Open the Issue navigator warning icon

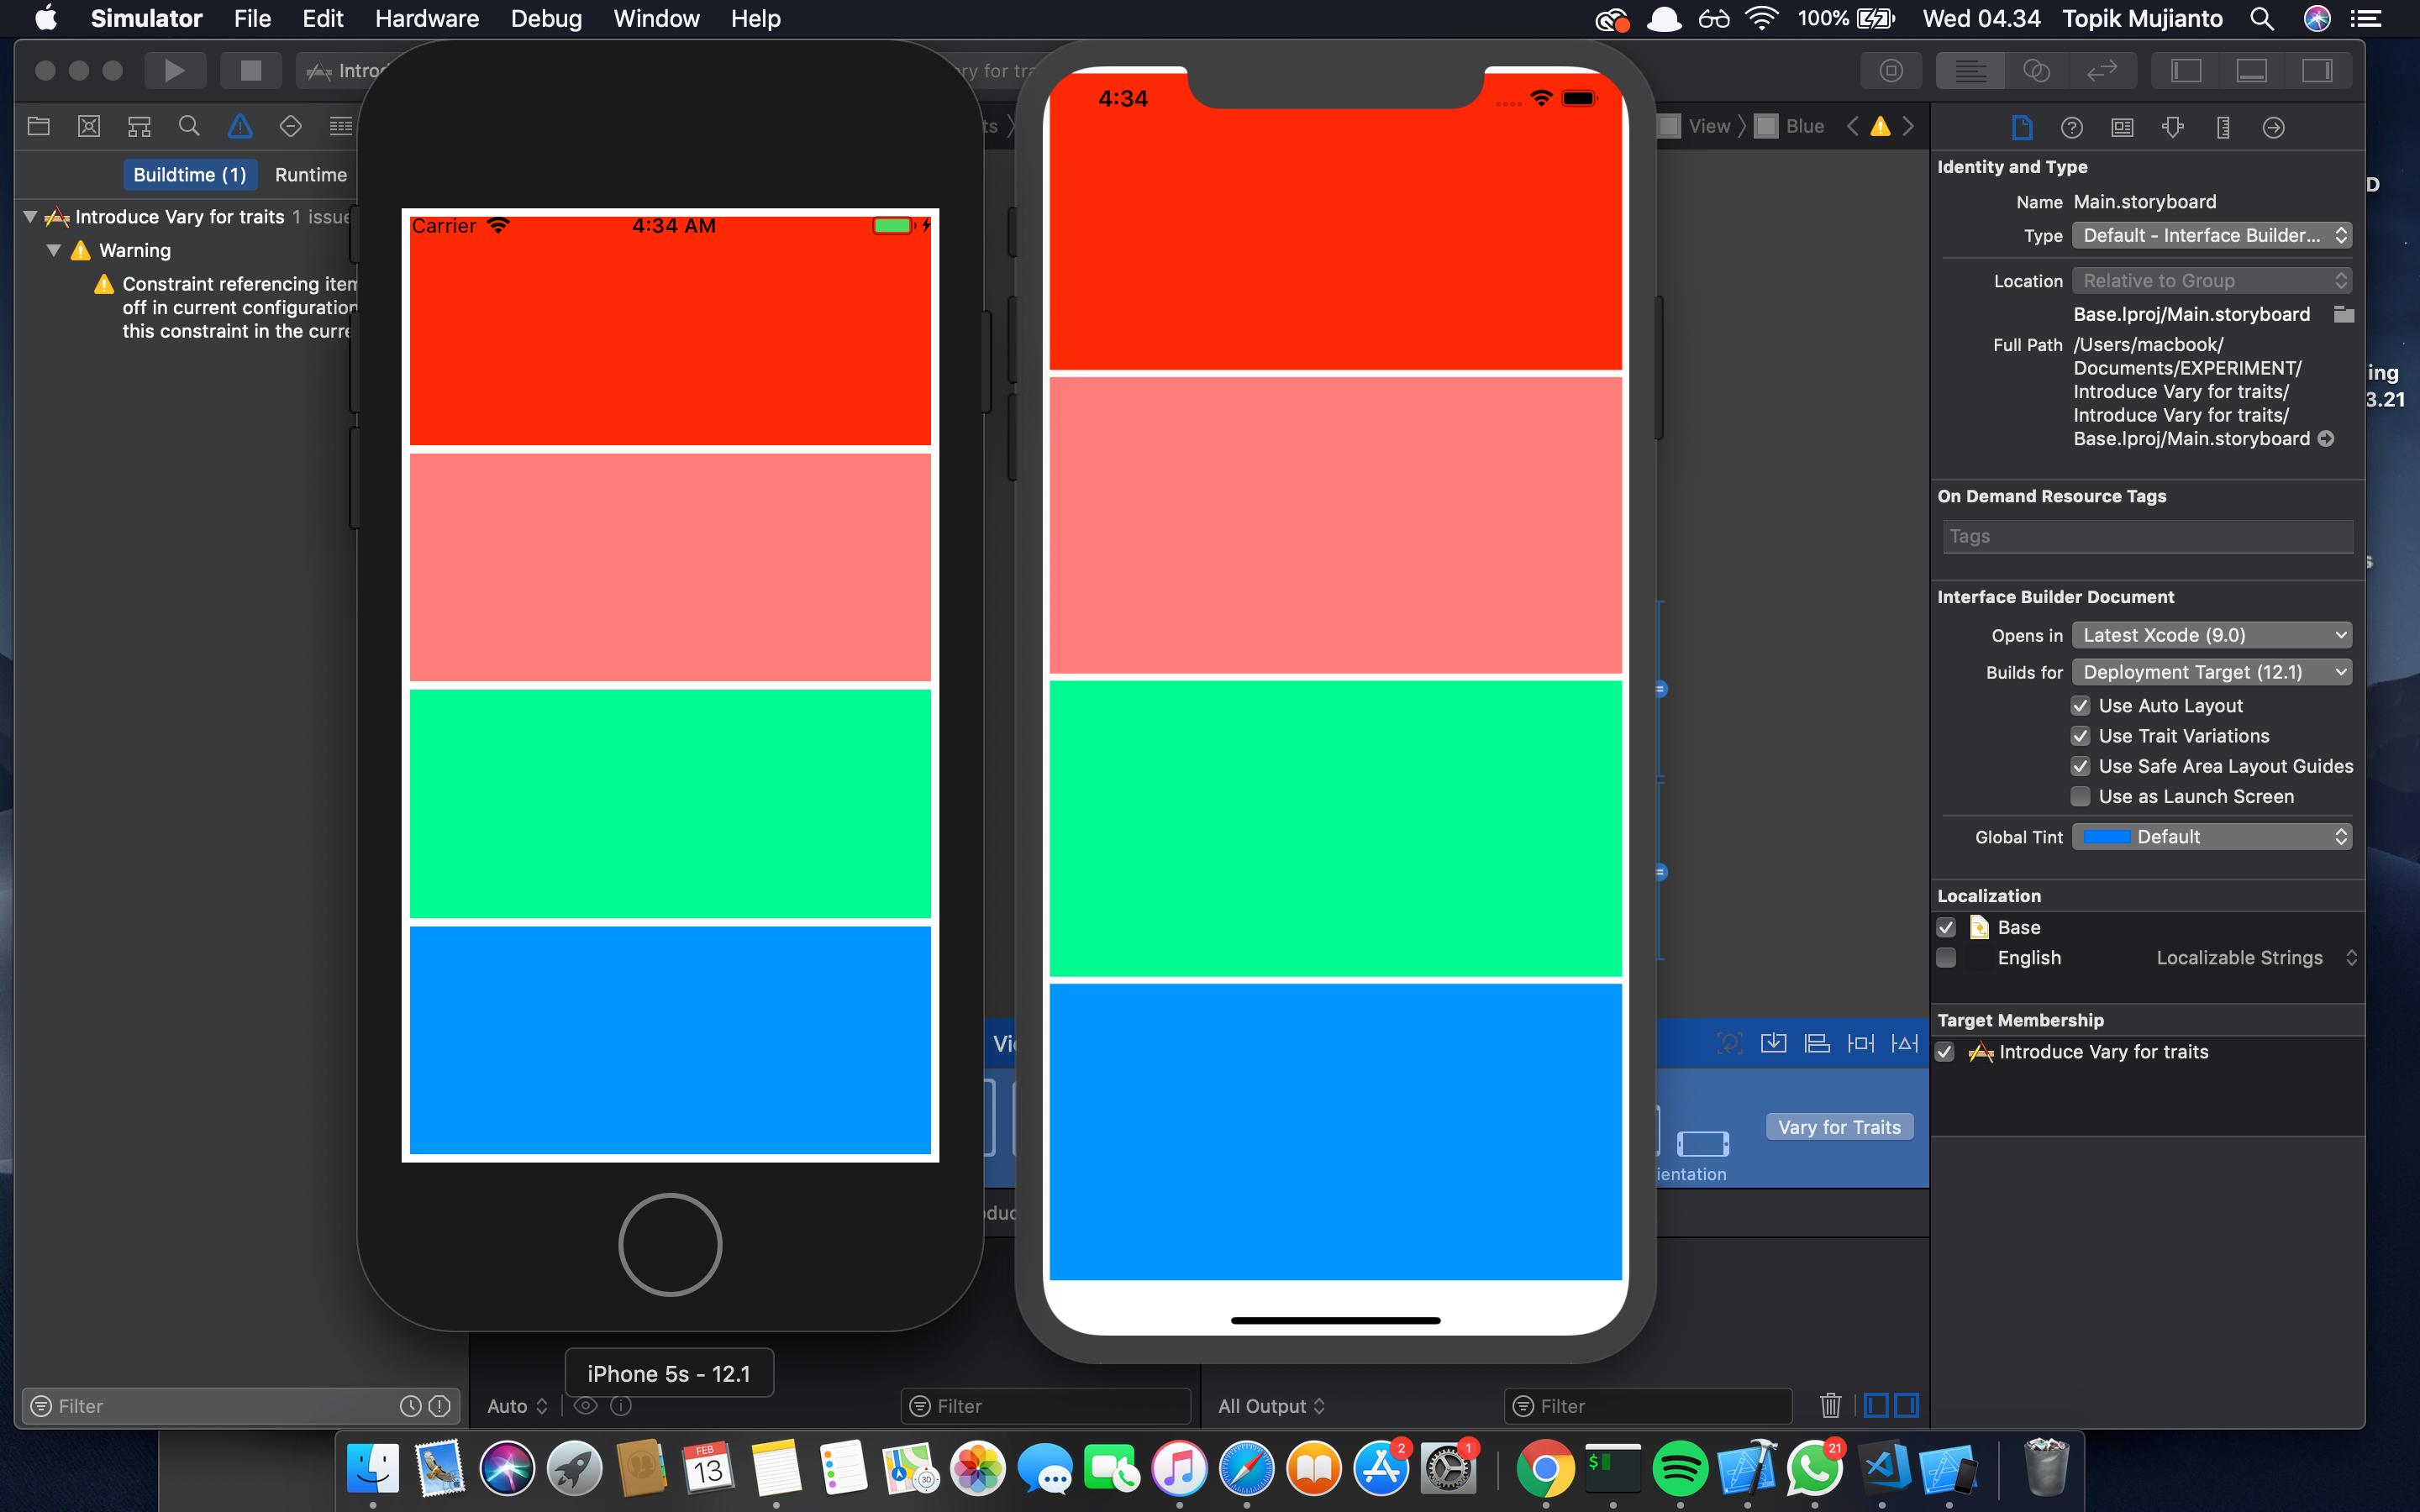click(240, 126)
